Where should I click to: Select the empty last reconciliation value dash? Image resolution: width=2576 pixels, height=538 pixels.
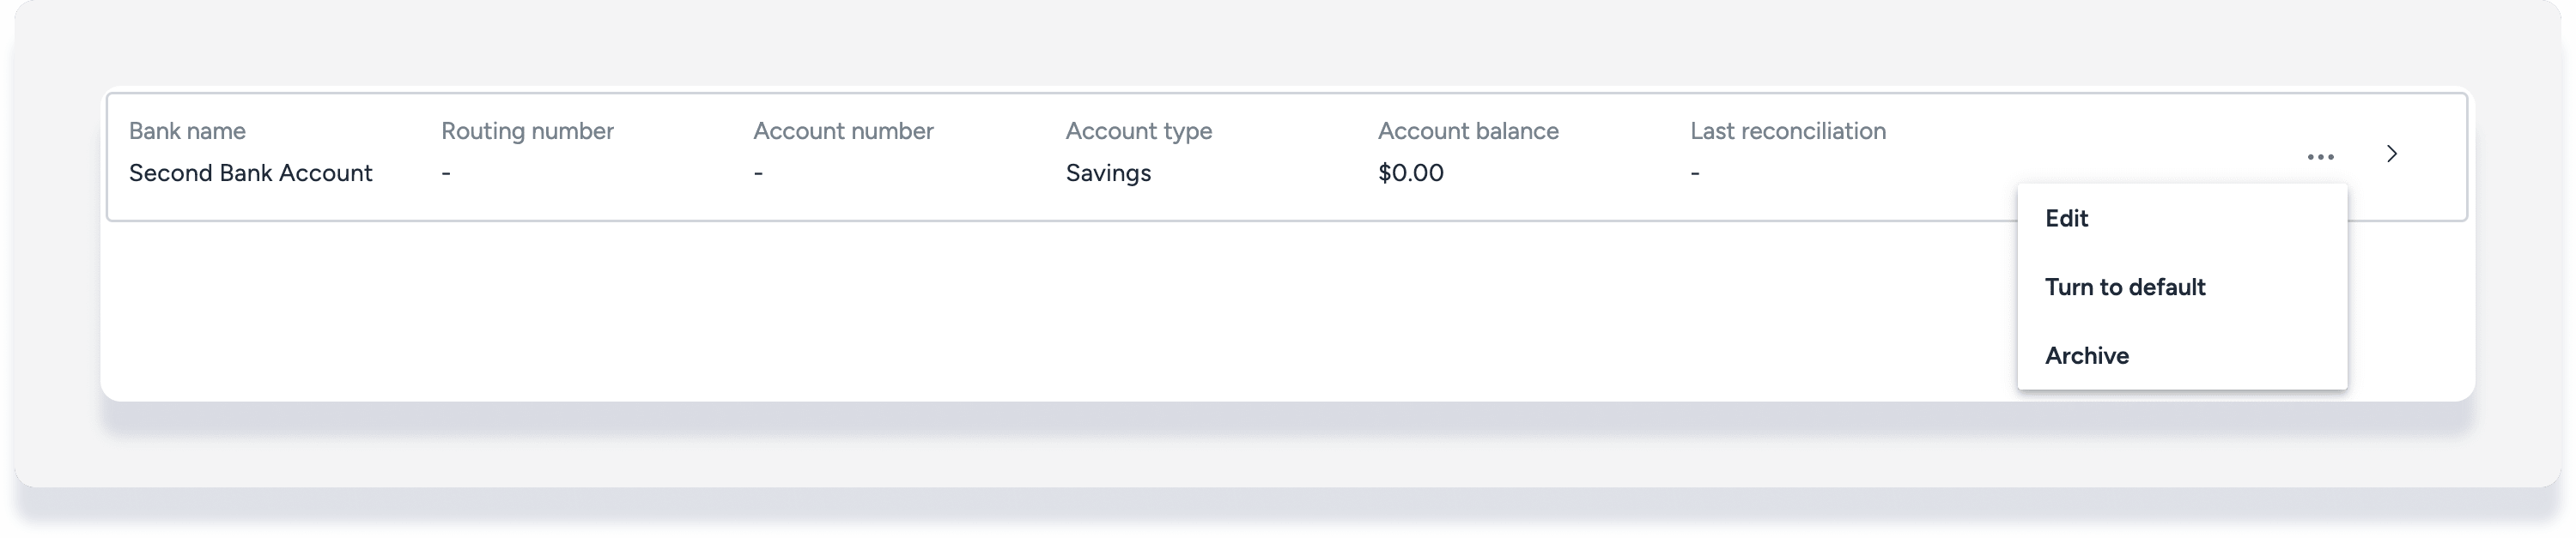[1695, 174]
